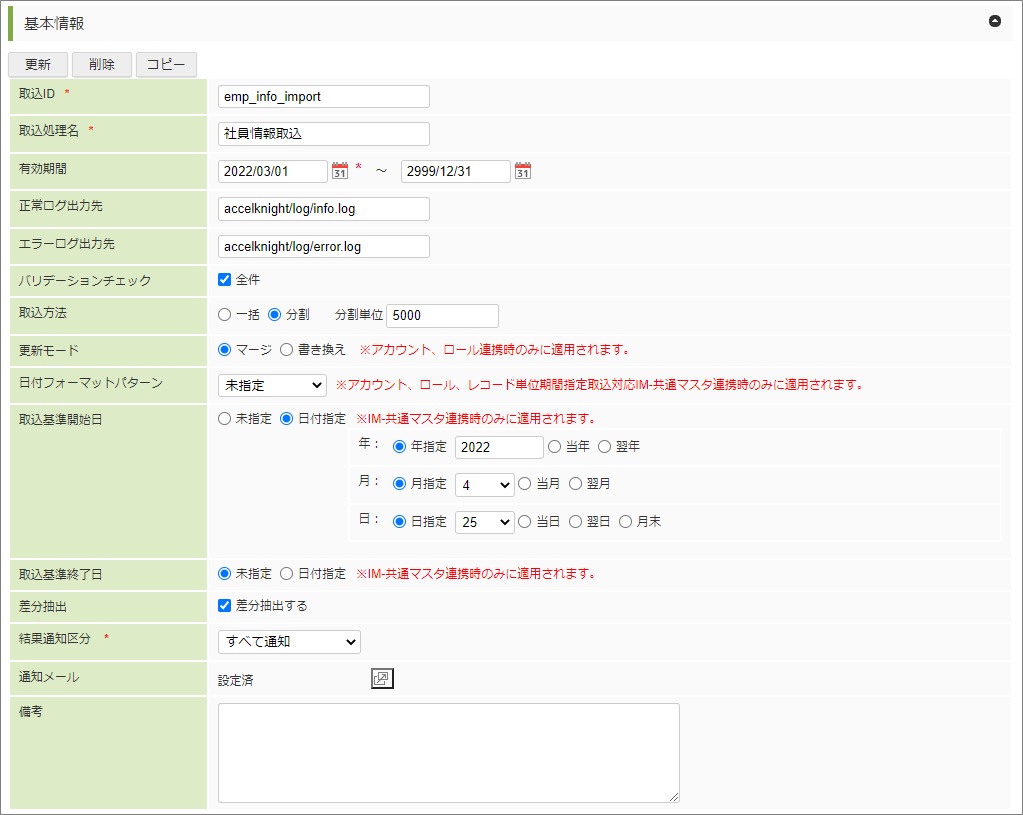Select the 一括 import method radio
The height and width of the screenshot is (815, 1023).
[x=225, y=315]
